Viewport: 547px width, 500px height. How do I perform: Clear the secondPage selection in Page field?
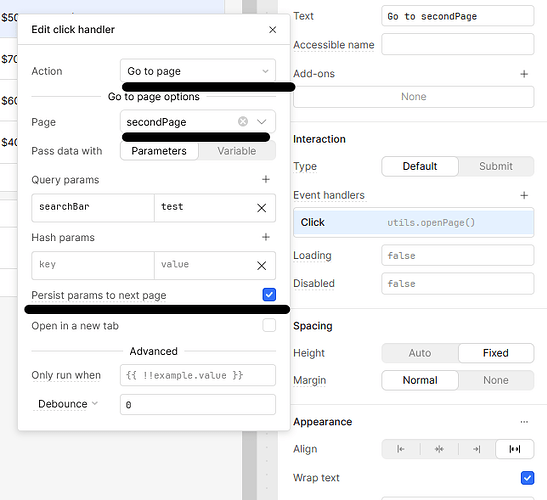click(243, 121)
